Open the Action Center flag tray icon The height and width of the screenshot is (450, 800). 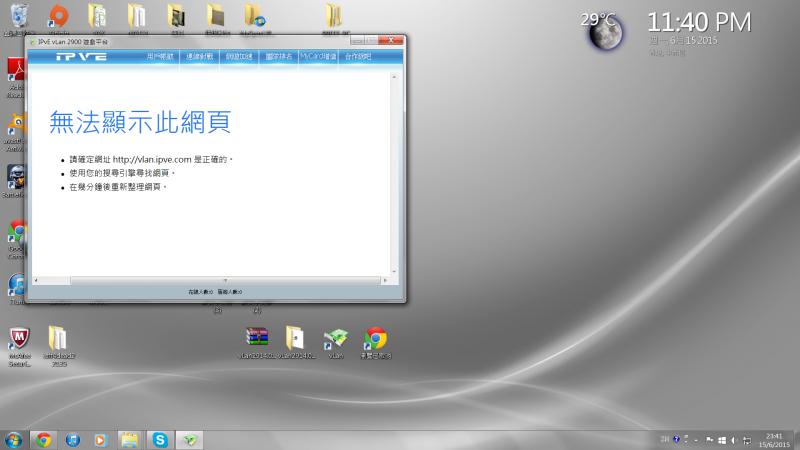(x=709, y=440)
